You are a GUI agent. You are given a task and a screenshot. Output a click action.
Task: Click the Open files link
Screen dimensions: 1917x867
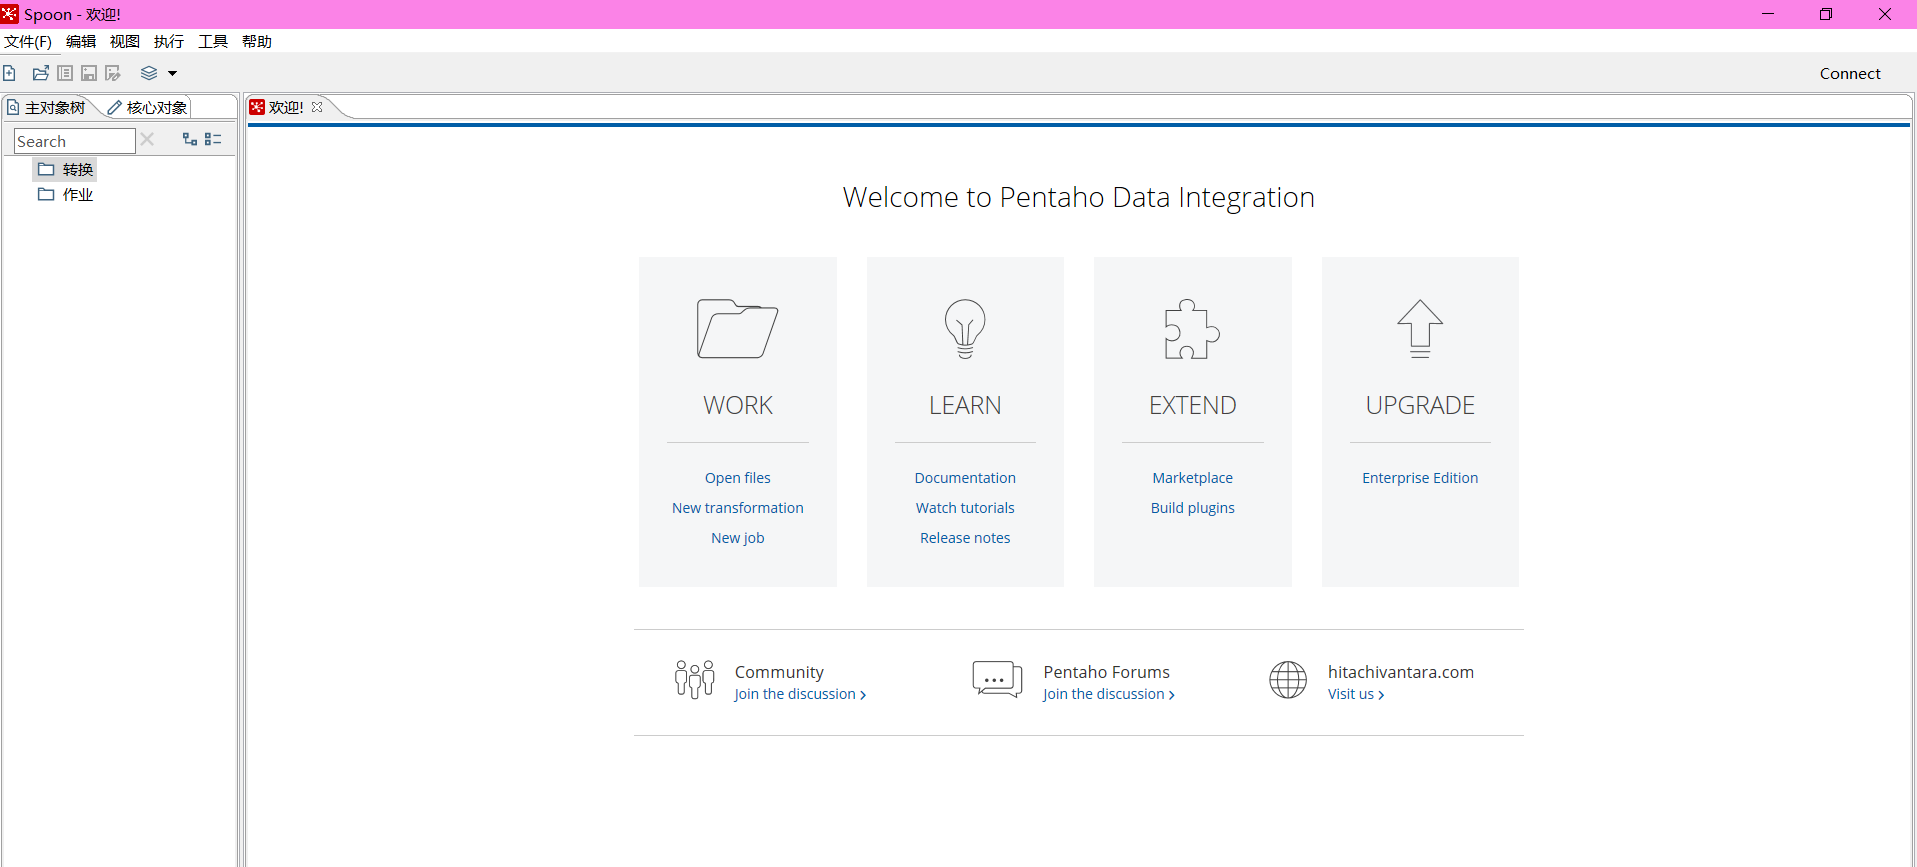click(738, 478)
